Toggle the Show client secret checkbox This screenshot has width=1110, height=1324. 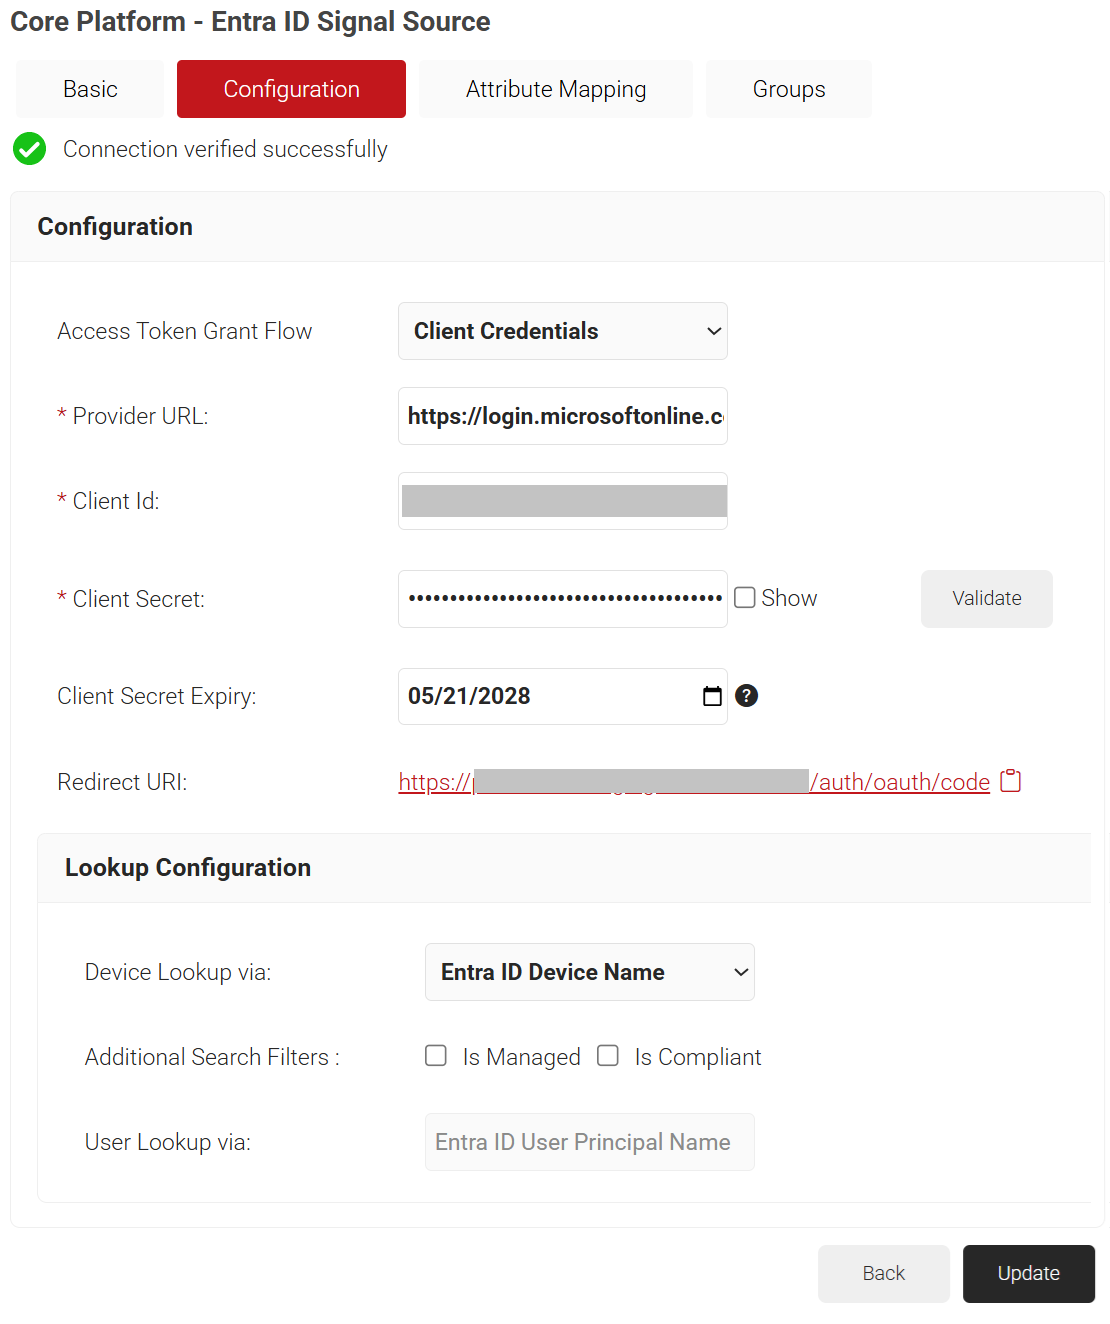[x=745, y=598]
